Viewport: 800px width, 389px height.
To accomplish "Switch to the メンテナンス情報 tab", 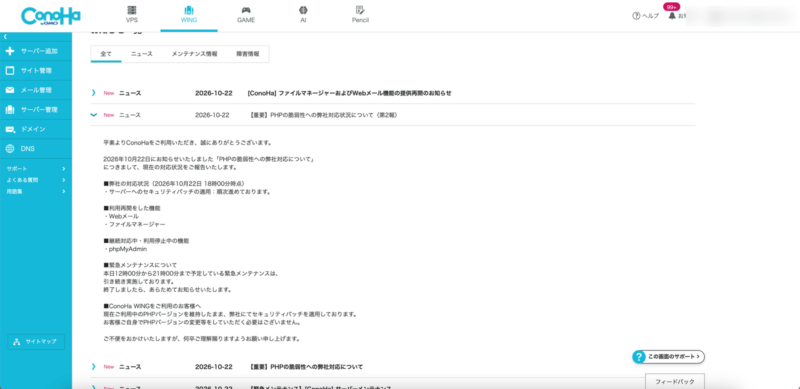I will point(194,54).
